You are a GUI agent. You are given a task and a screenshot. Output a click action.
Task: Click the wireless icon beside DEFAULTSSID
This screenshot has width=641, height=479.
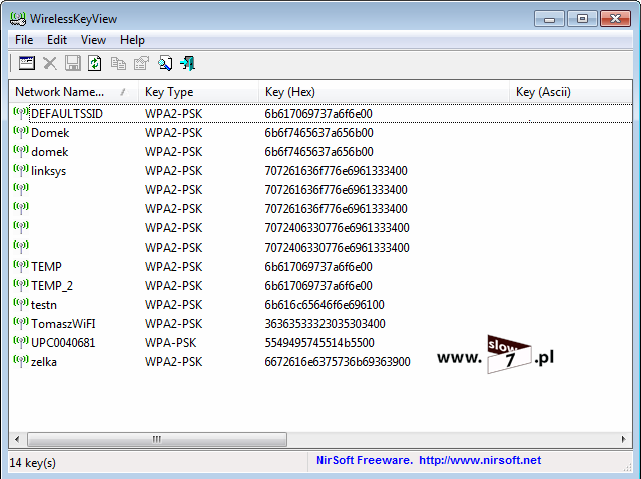coord(21,113)
